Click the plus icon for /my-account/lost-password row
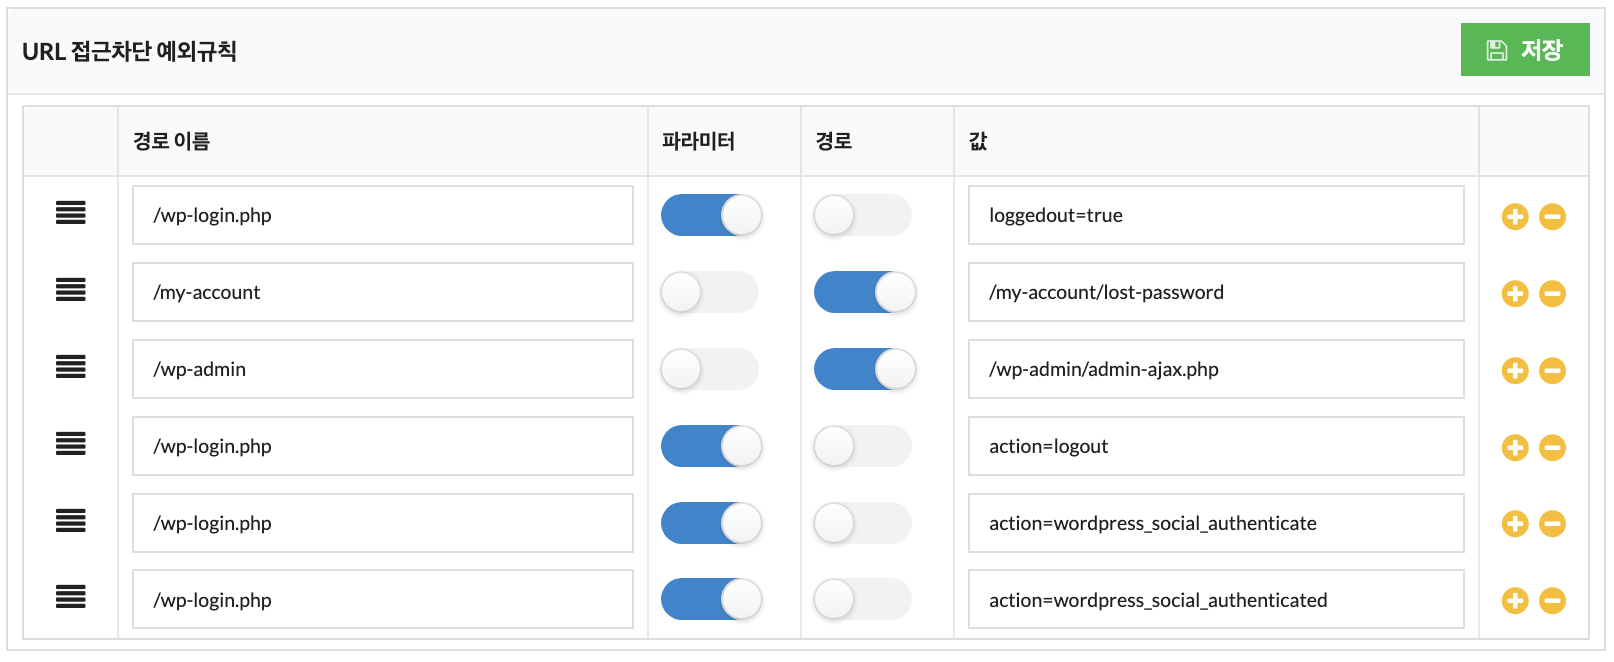Screen dimensions: 1614x662 click(1515, 293)
